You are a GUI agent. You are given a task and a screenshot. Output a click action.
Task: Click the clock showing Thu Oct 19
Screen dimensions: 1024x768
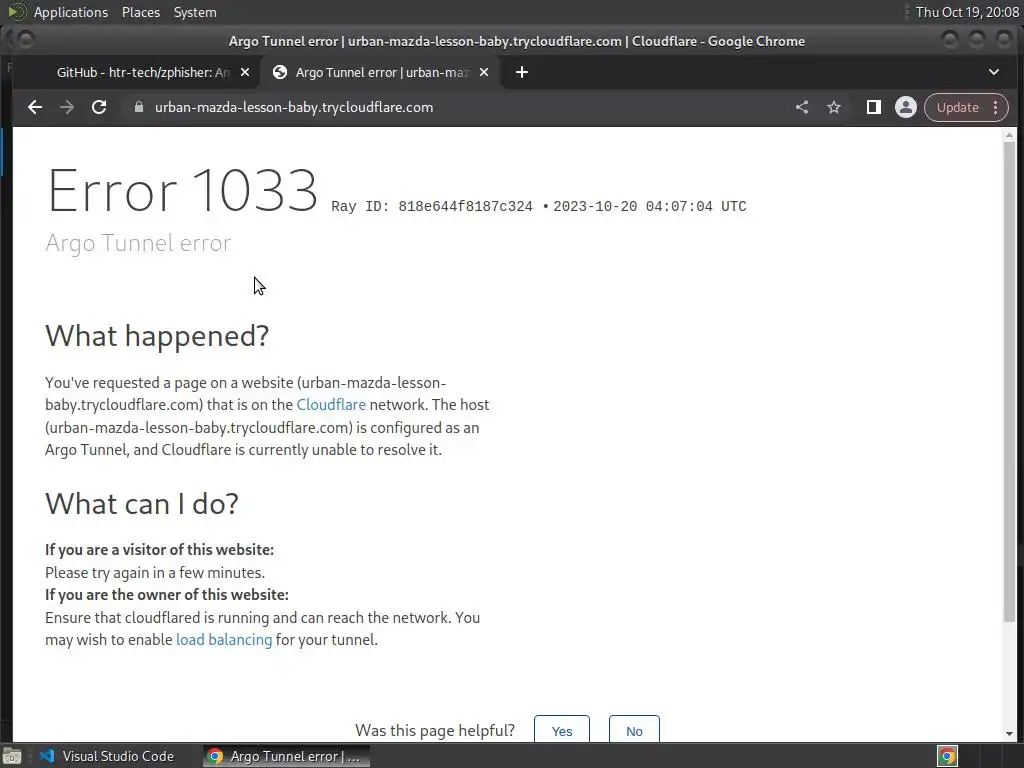(x=967, y=12)
